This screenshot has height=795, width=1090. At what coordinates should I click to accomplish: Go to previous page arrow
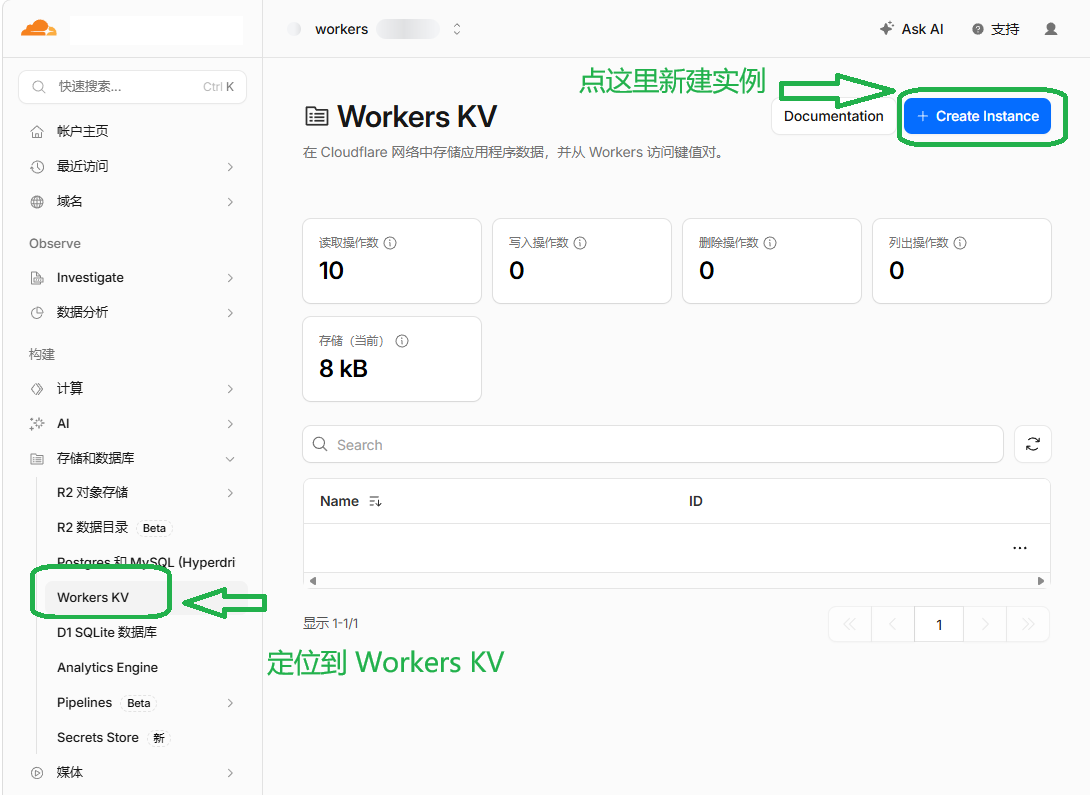tap(893, 624)
